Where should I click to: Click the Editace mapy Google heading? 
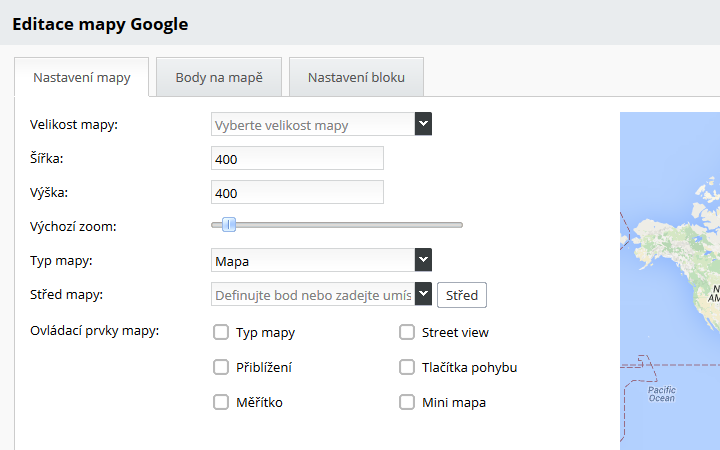point(100,24)
